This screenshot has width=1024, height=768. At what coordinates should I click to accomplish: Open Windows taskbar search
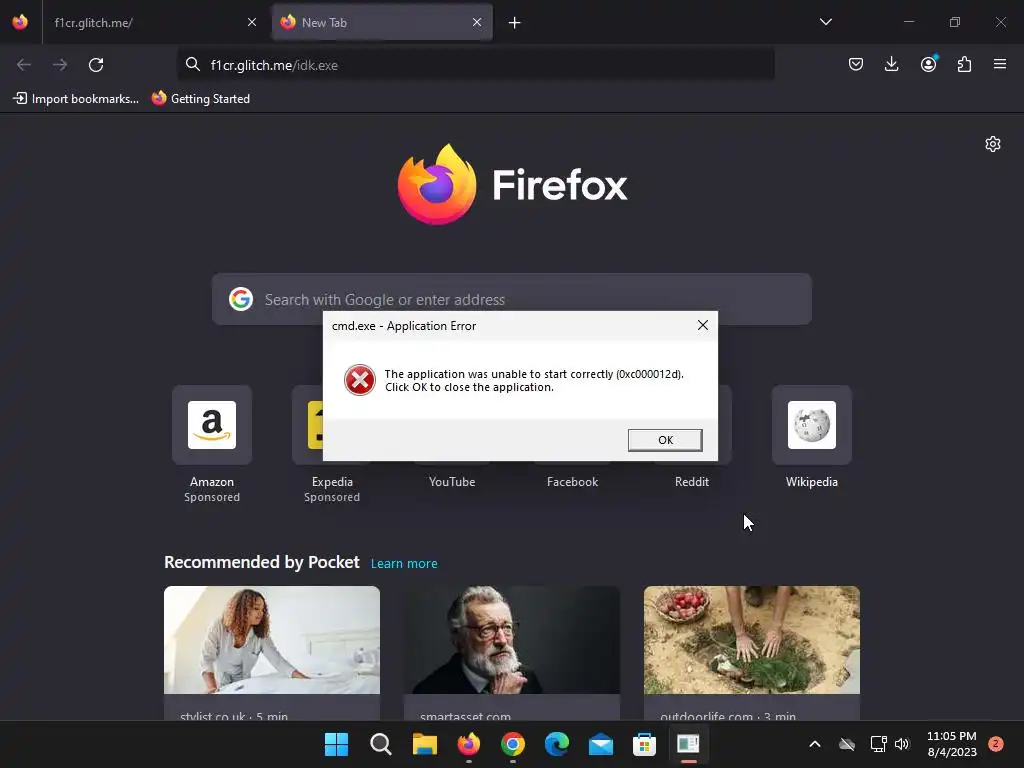click(380, 744)
